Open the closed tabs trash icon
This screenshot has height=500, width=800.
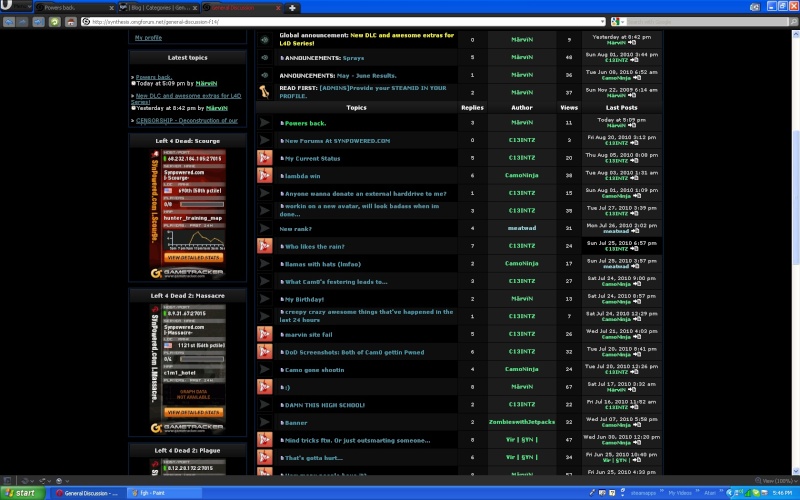[755, 7]
